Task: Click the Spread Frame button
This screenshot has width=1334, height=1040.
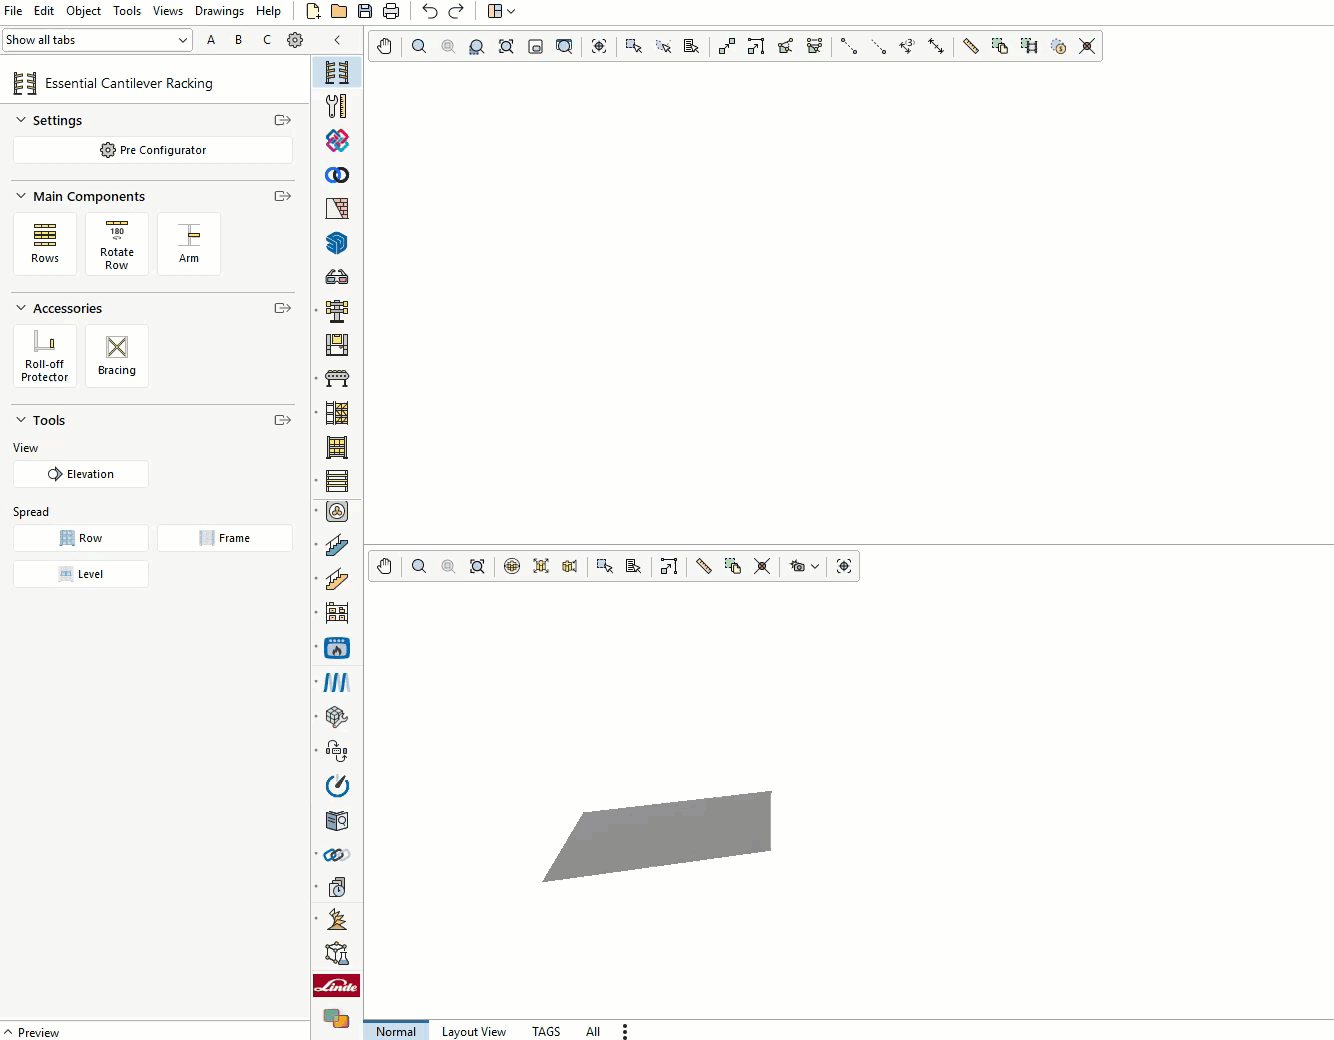Action: [225, 538]
